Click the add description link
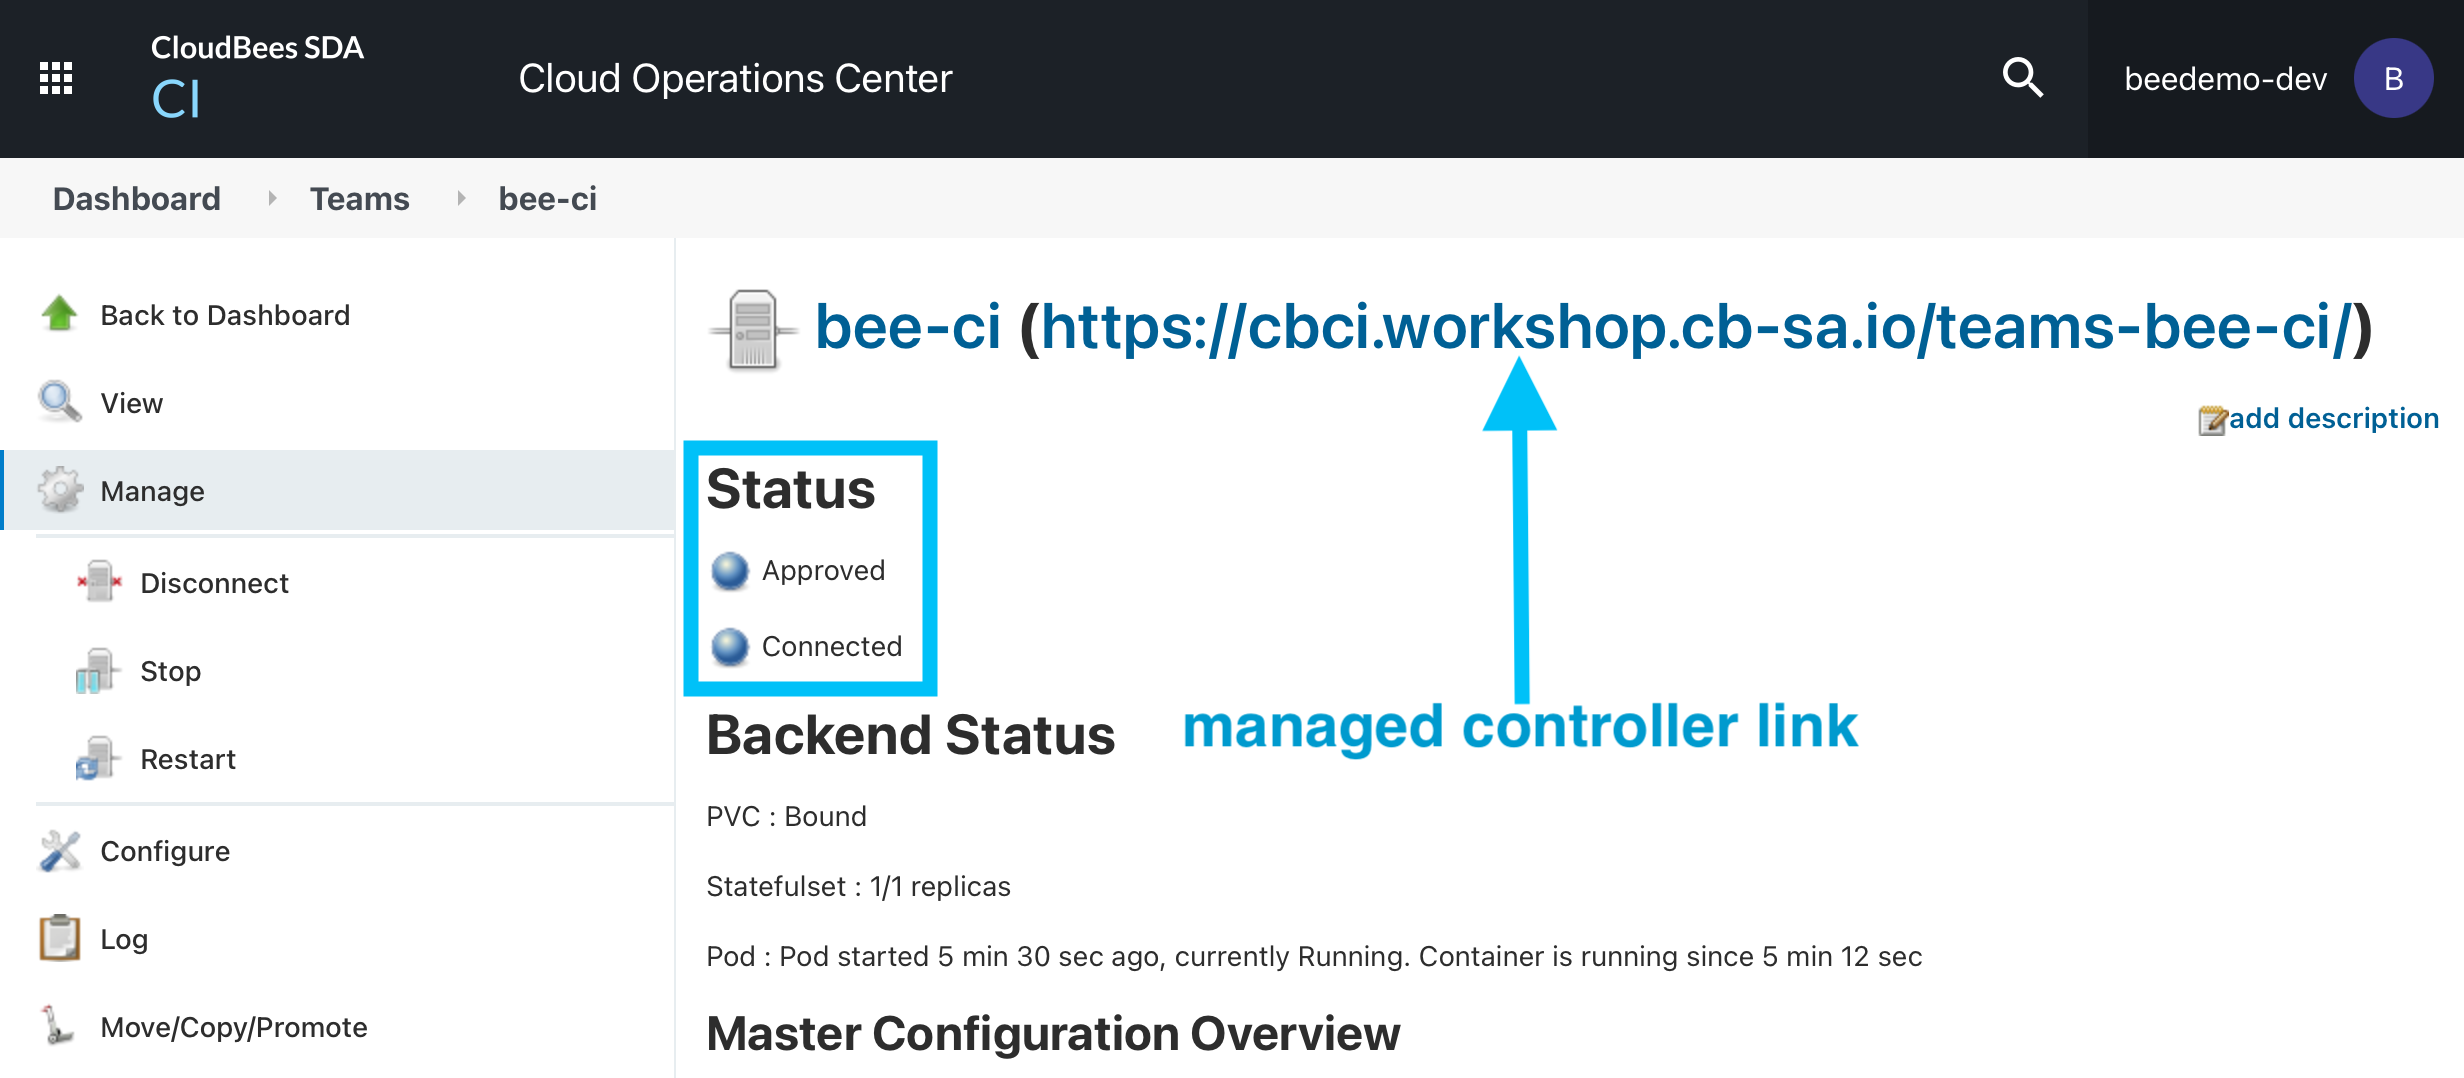 pyautogui.click(x=2334, y=418)
